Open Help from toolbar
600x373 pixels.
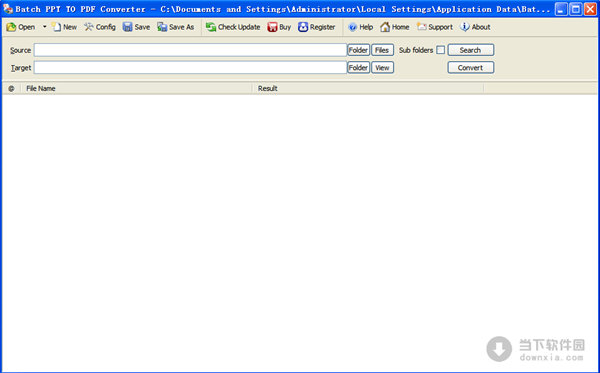click(360, 27)
